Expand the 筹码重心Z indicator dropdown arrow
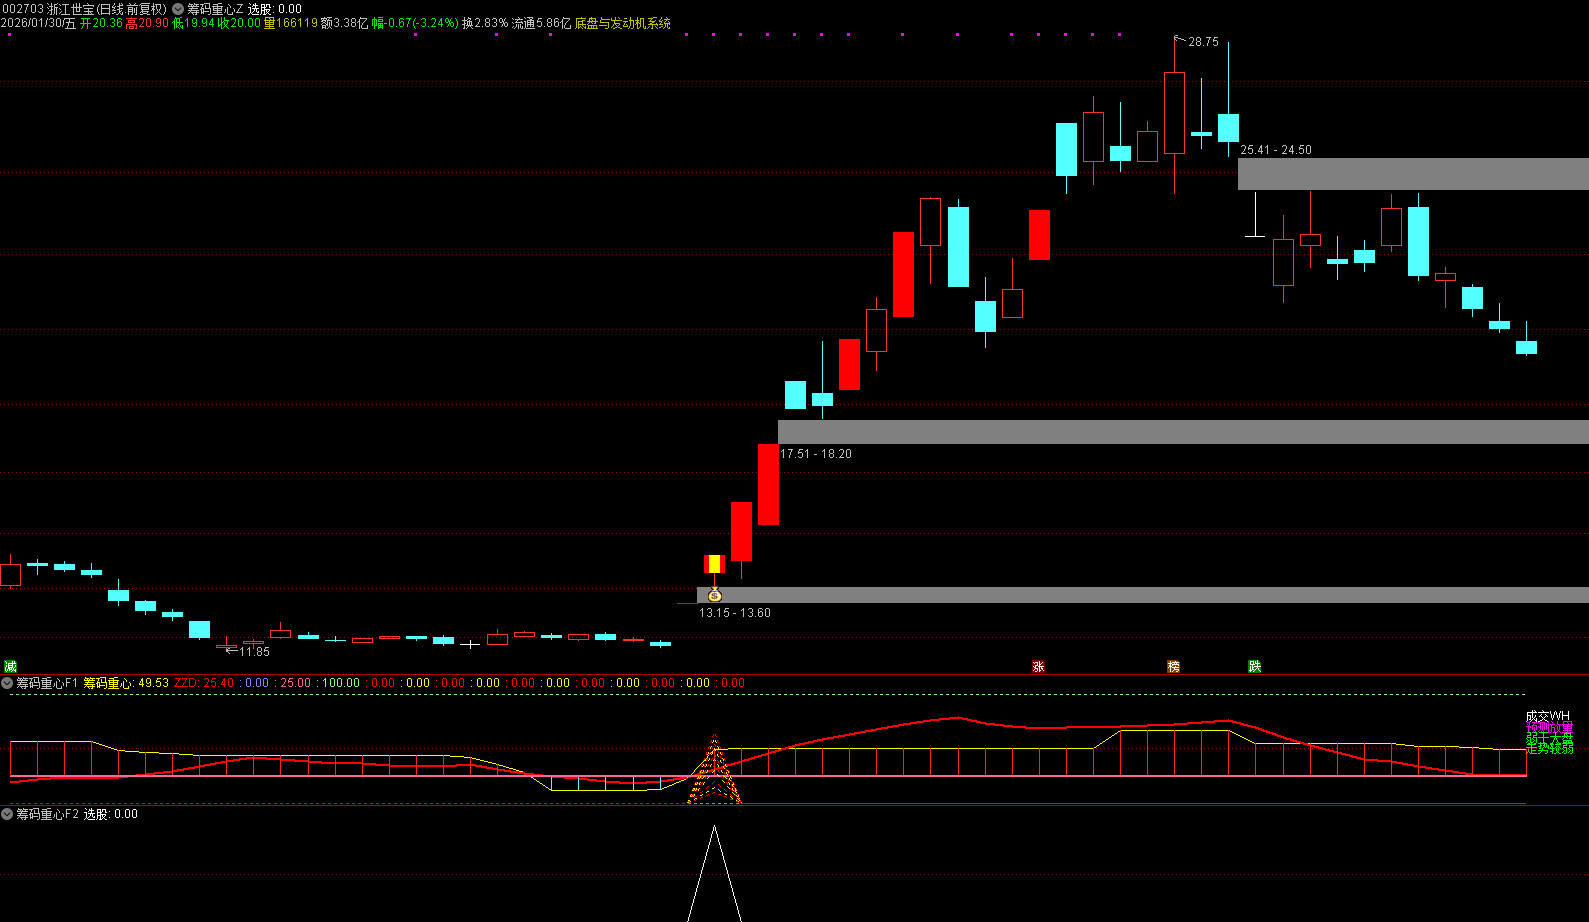 click(178, 9)
